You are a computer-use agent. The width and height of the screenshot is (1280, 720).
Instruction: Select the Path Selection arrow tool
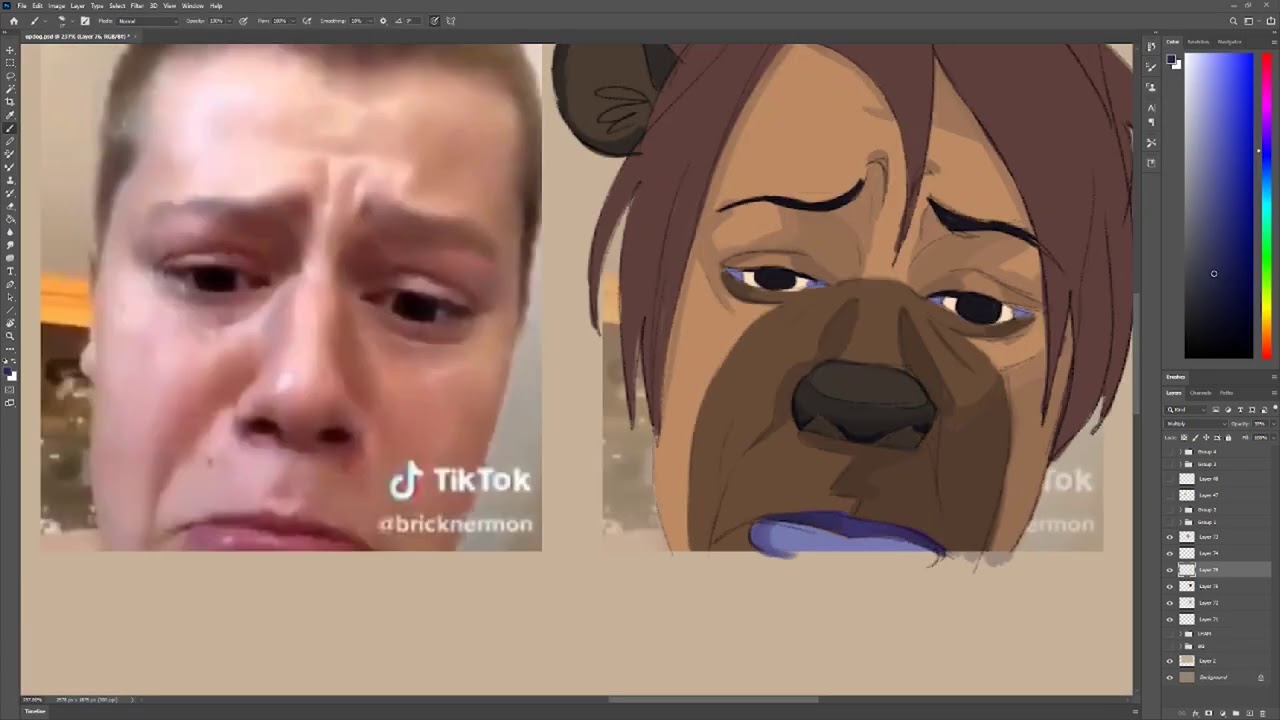click(x=10, y=298)
